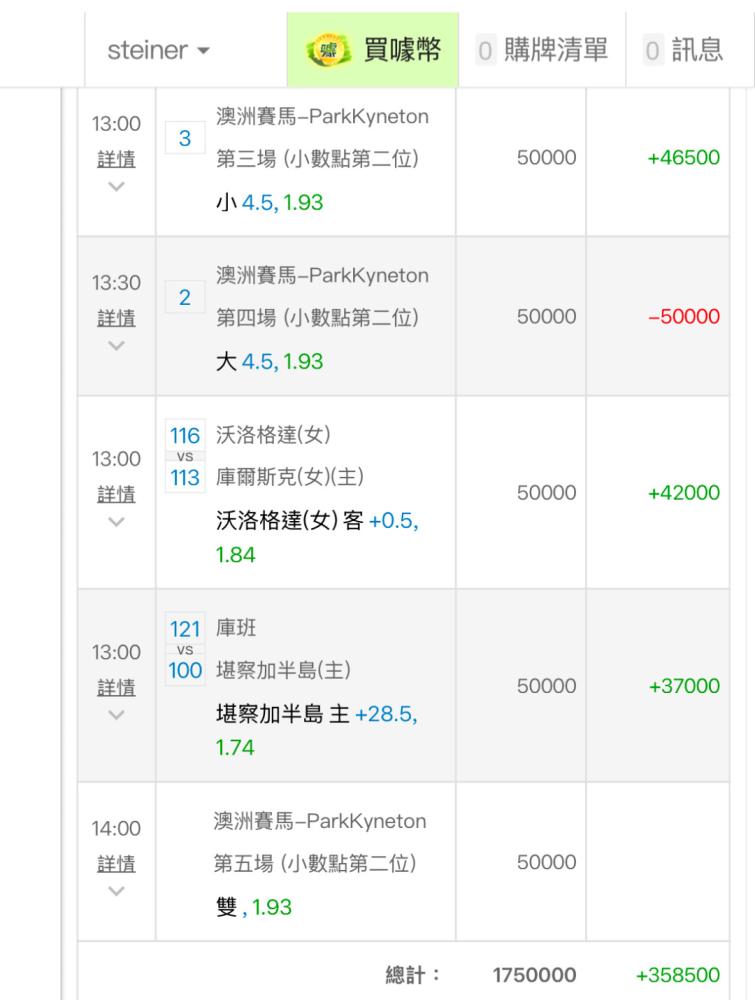Click the 購牌清單 count badge
Image resolution: width=755 pixels, height=1000 pixels.
click(485, 50)
